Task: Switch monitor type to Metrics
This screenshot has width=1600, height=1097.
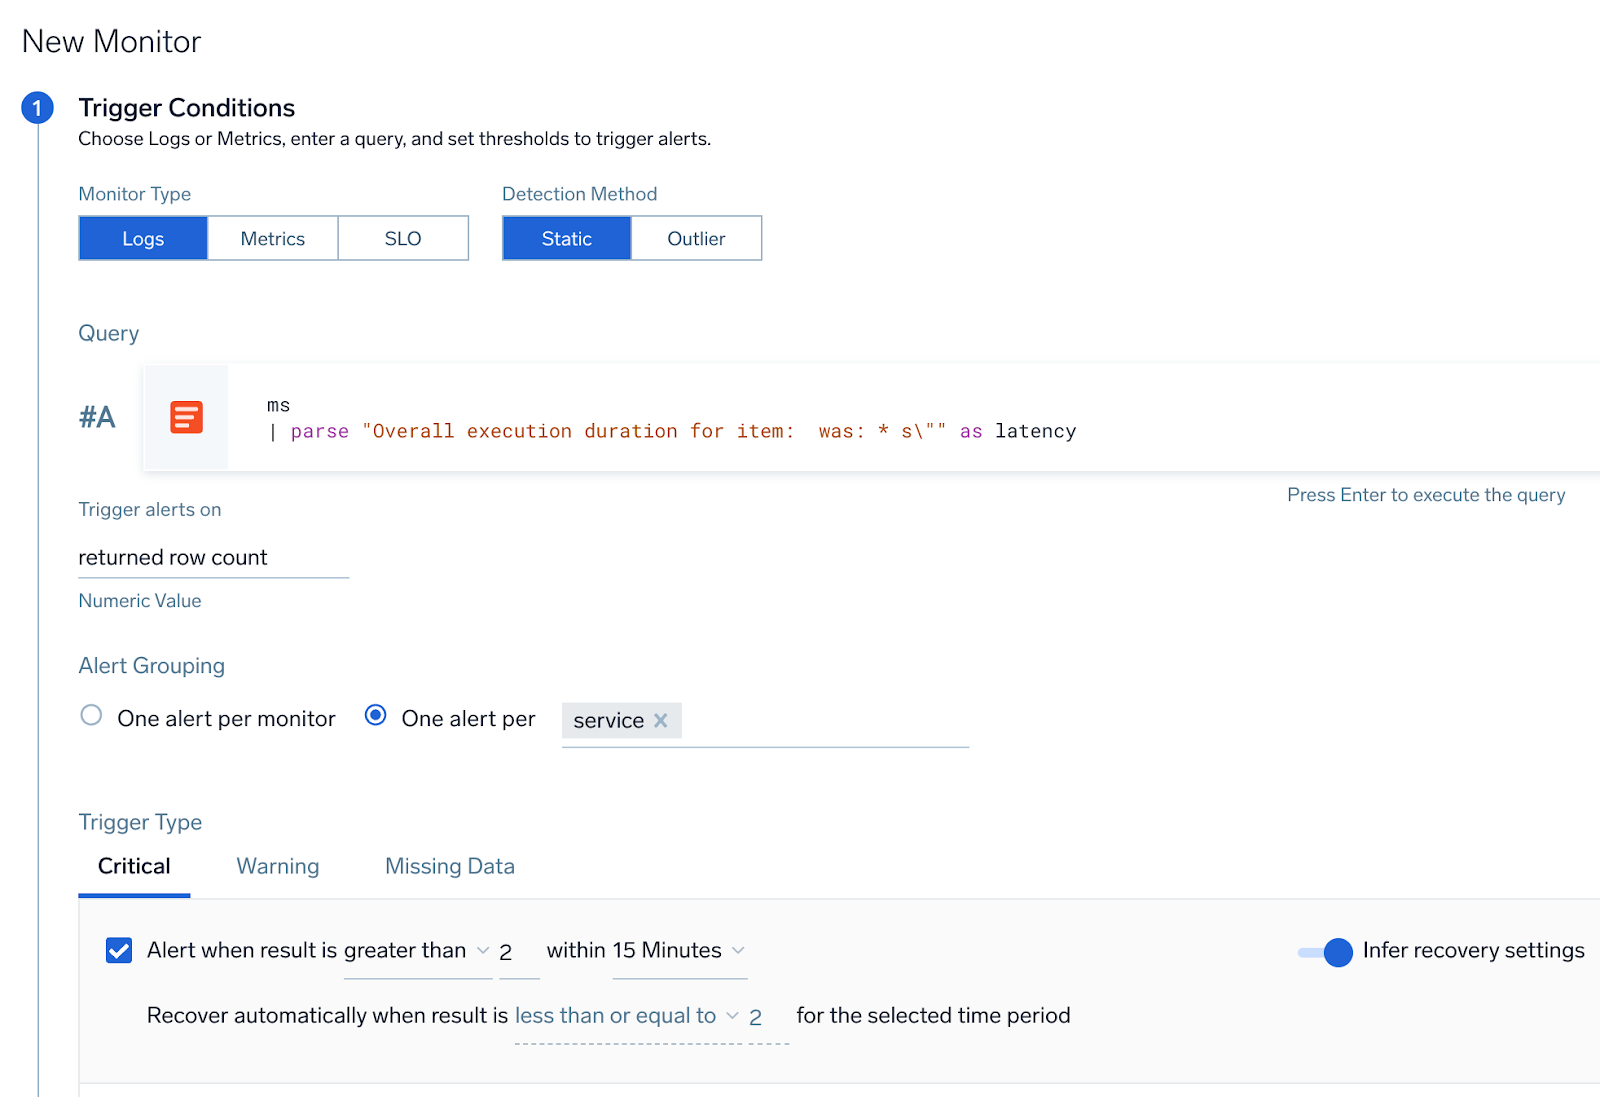Action: click(272, 239)
